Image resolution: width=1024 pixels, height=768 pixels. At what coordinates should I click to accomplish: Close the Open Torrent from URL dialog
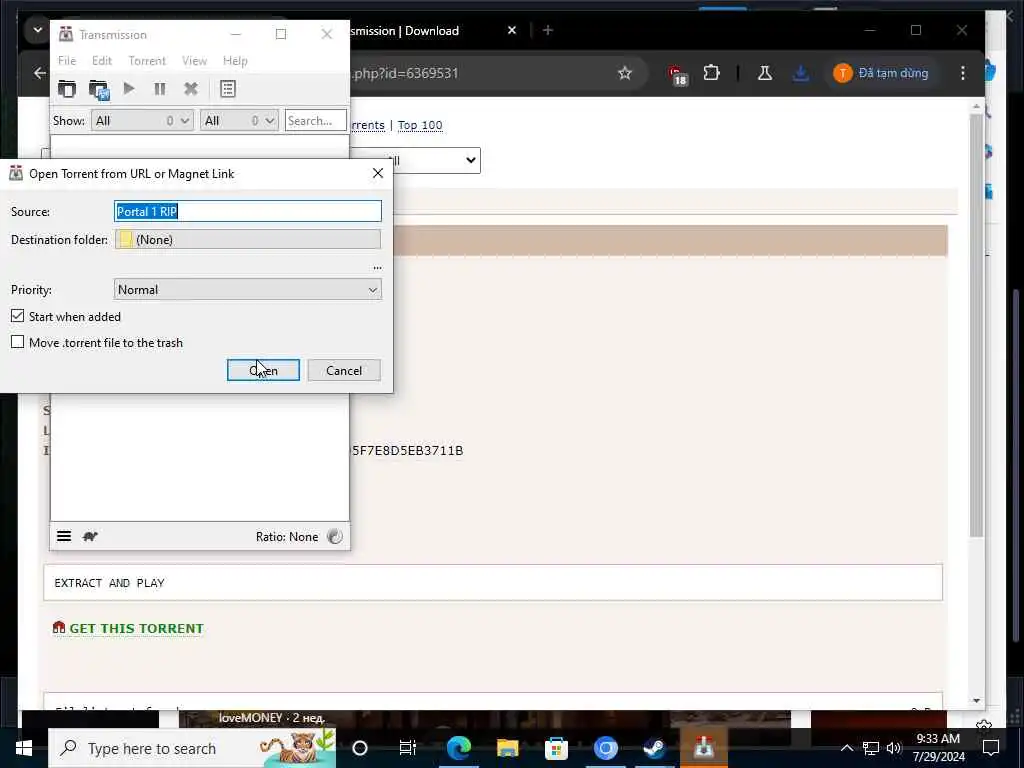tap(377, 173)
